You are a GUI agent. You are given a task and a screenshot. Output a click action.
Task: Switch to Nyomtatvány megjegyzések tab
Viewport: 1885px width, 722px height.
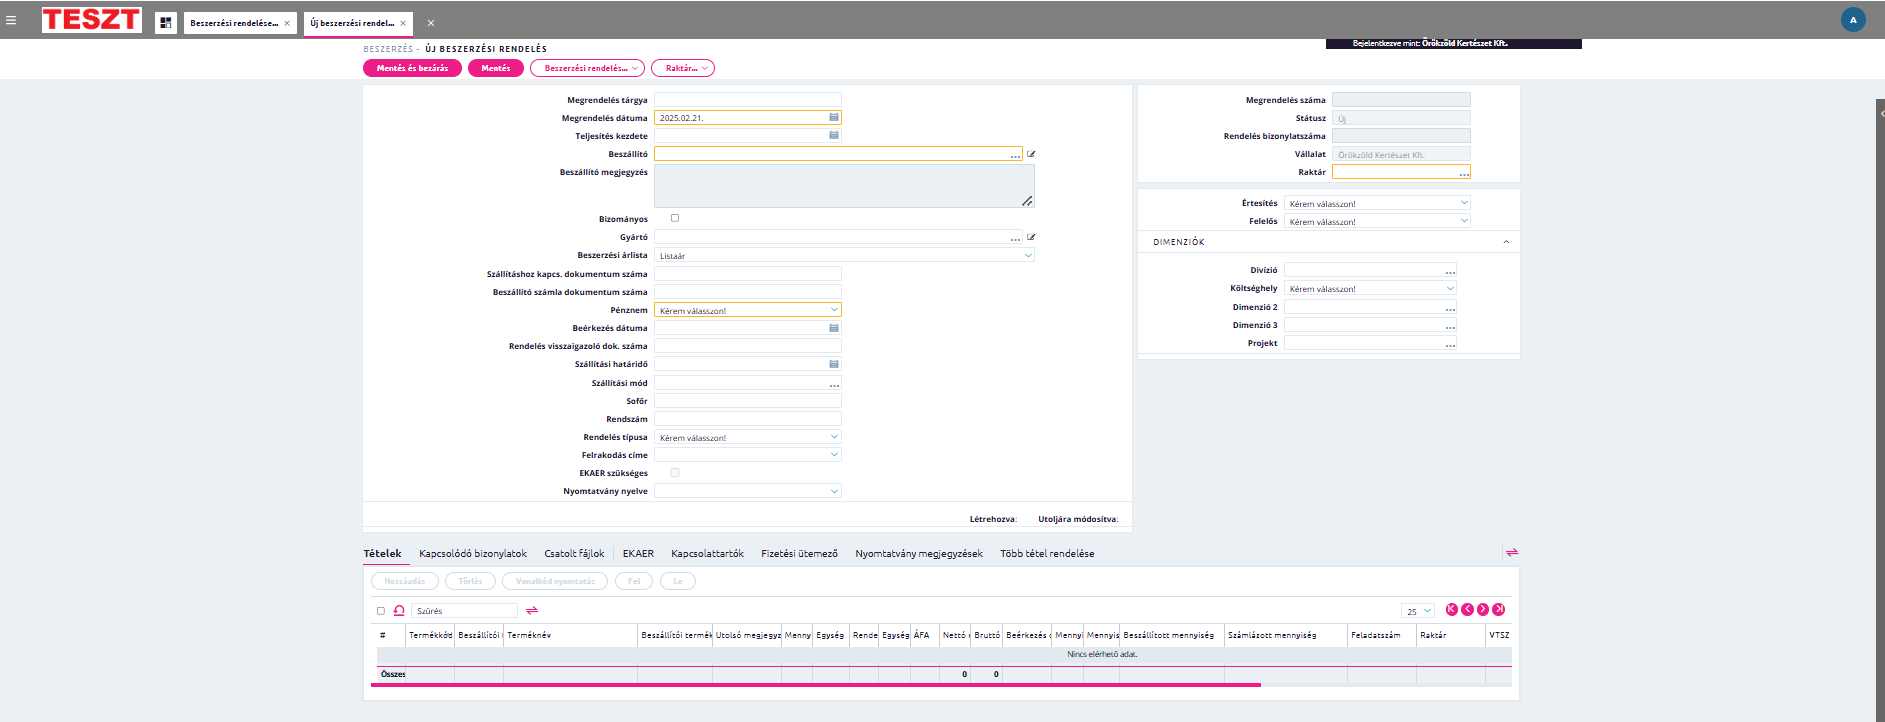[919, 553]
